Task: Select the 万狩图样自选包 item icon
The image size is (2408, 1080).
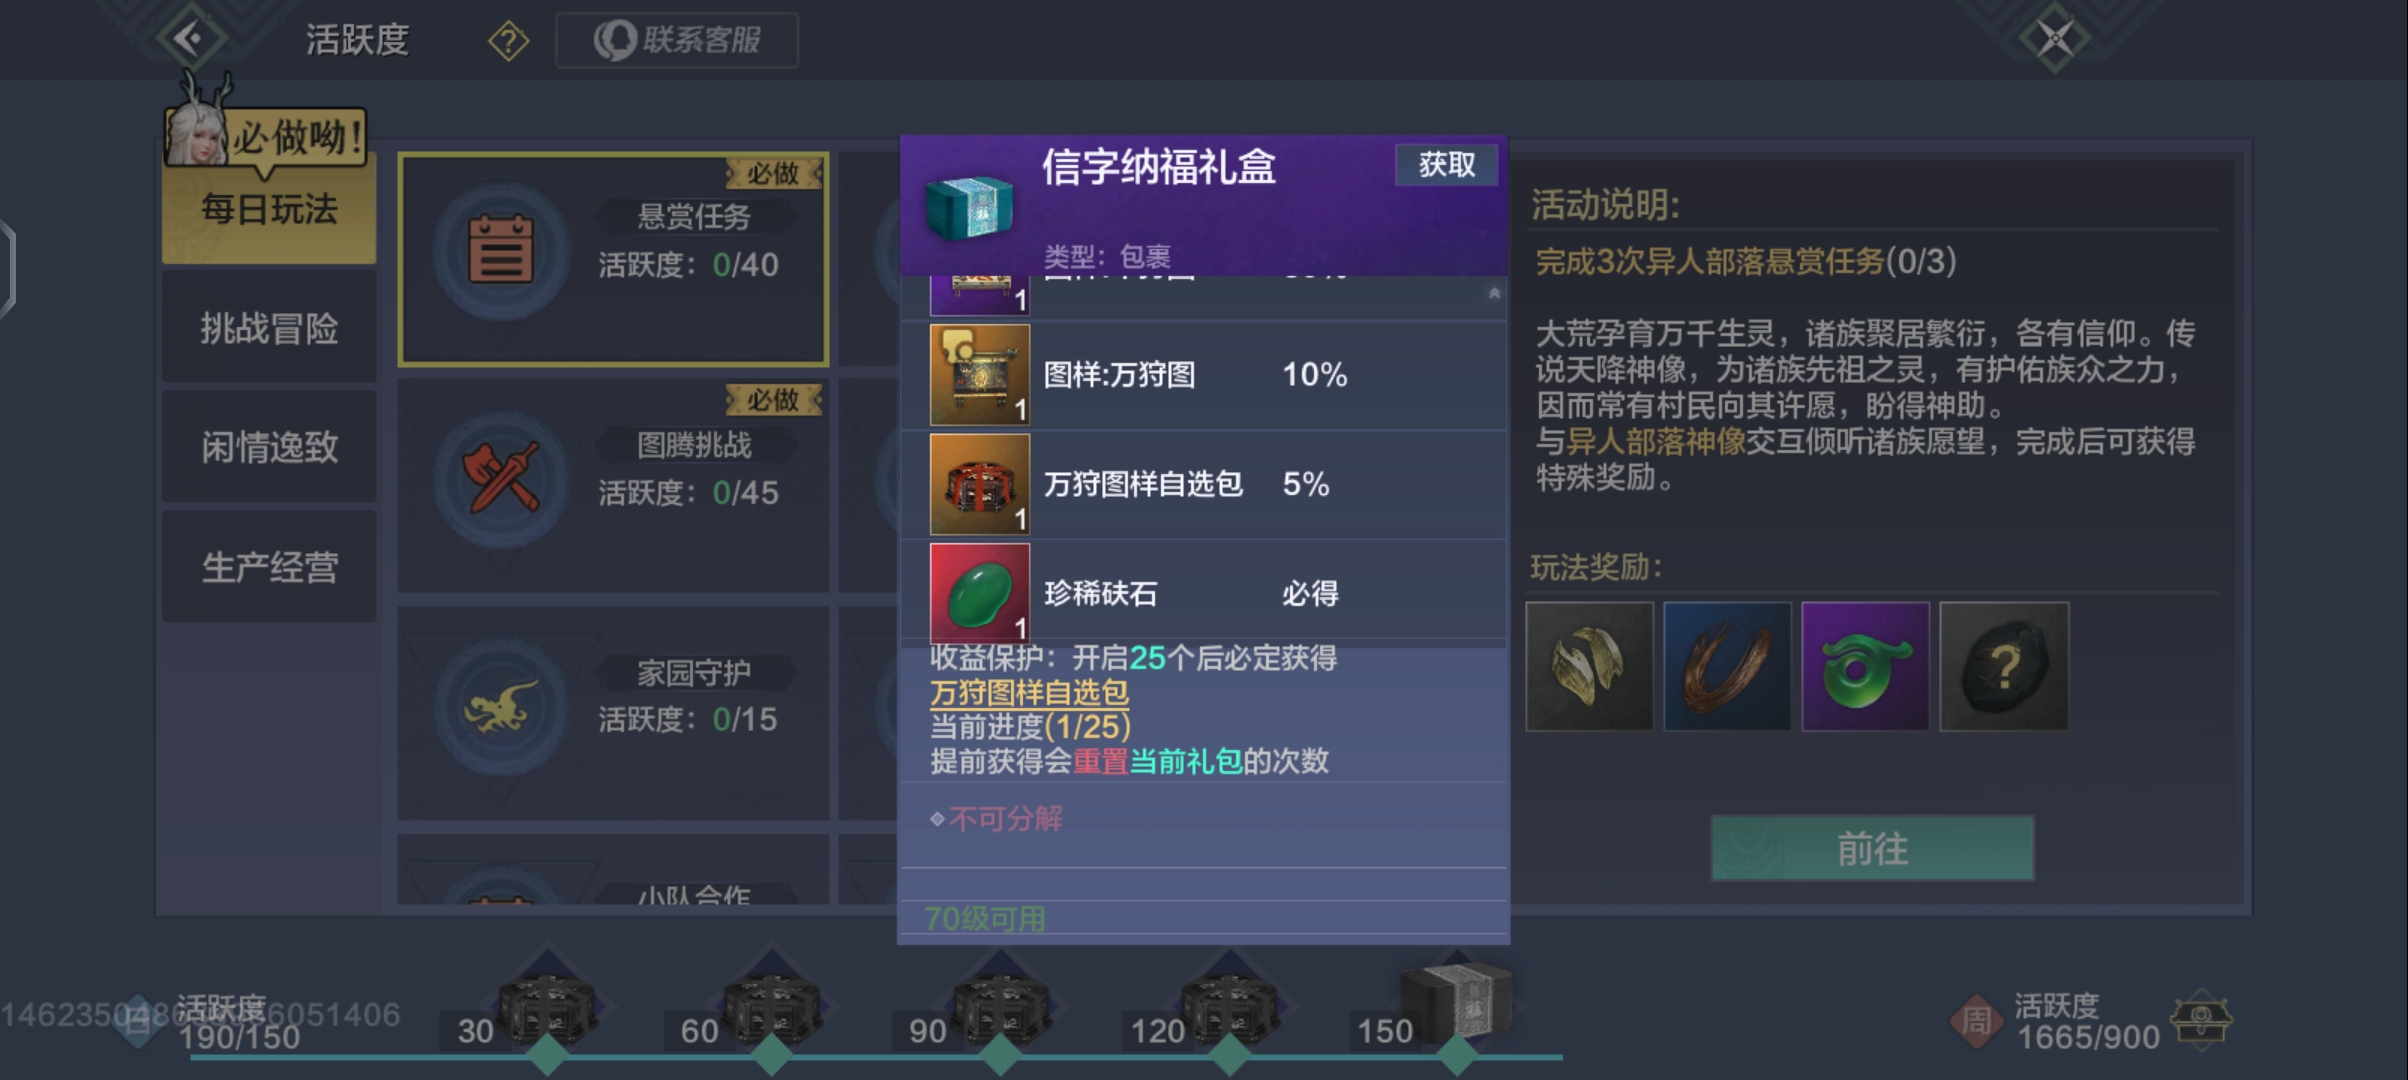Action: (980, 484)
